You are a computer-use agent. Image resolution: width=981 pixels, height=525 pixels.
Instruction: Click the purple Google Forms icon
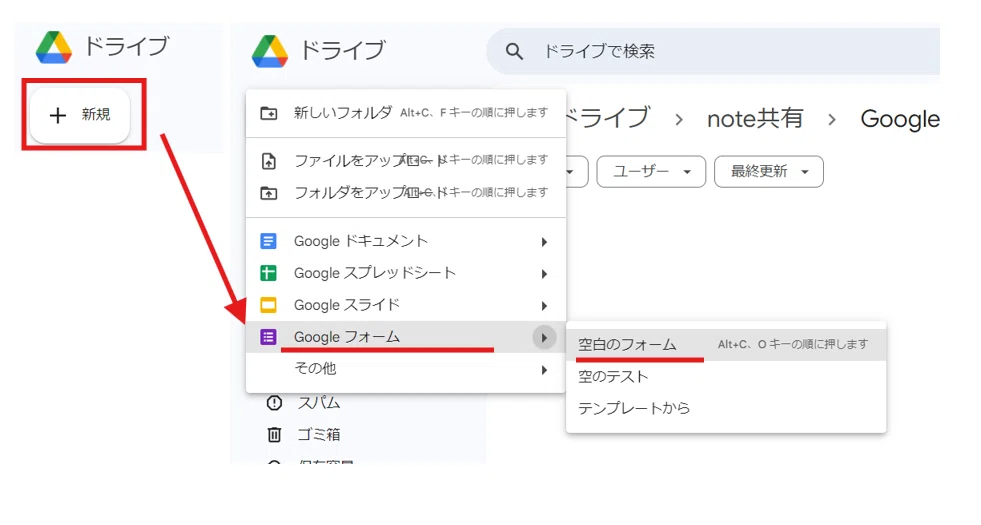[x=268, y=337]
